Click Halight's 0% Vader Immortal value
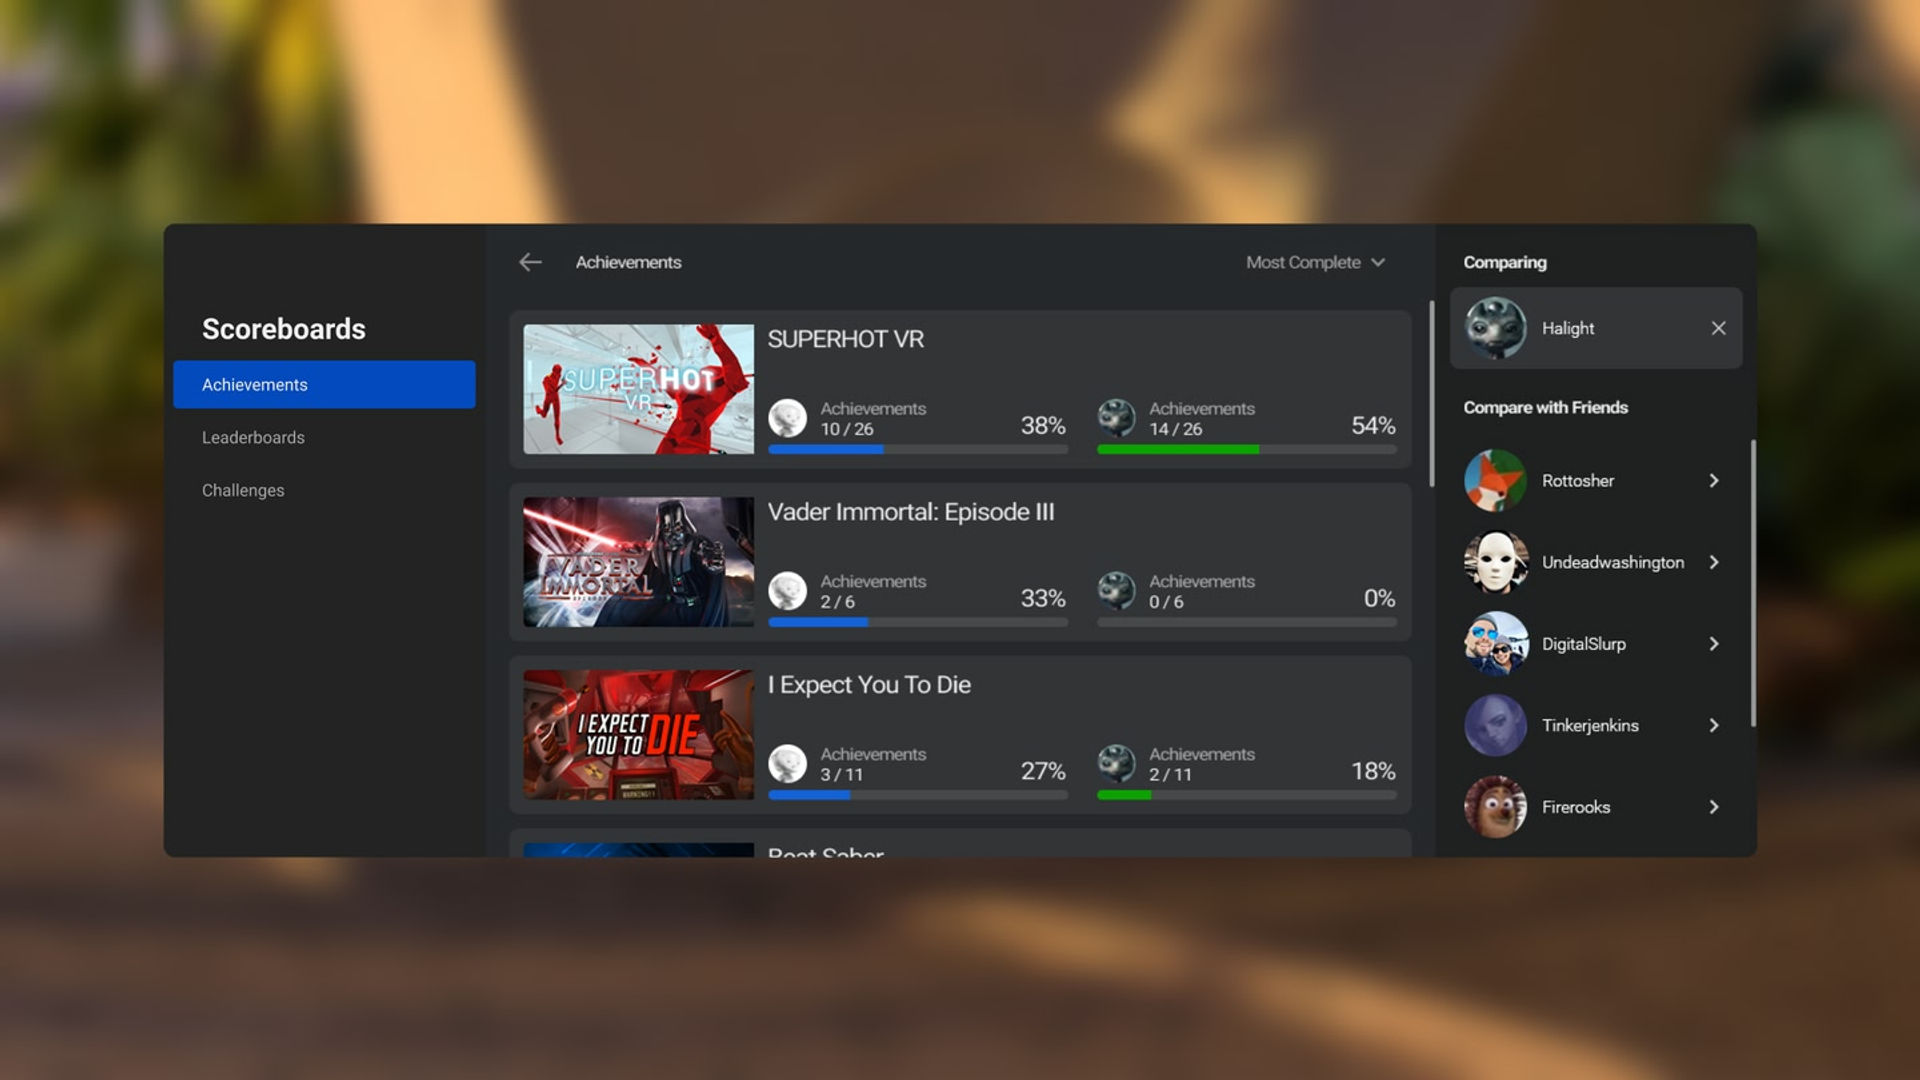The image size is (1920, 1080). (1379, 598)
